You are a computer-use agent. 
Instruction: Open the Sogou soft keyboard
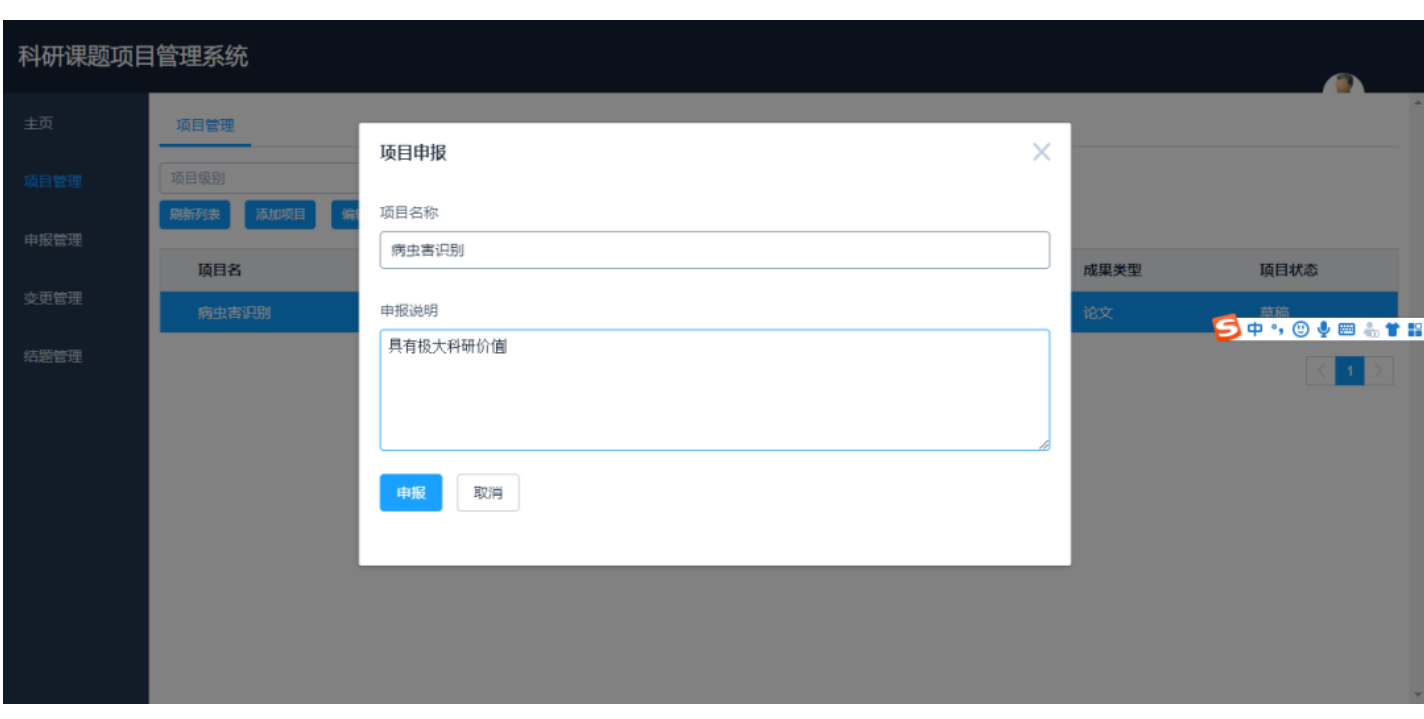(1346, 330)
